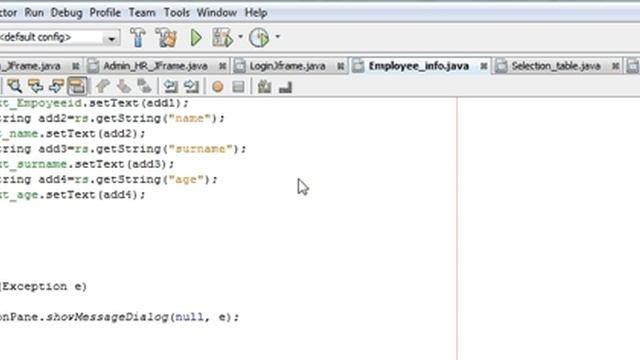640x360 pixels.
Task: Click the Stop Macro Recording square icon
Action: click(x=238, y=87)
